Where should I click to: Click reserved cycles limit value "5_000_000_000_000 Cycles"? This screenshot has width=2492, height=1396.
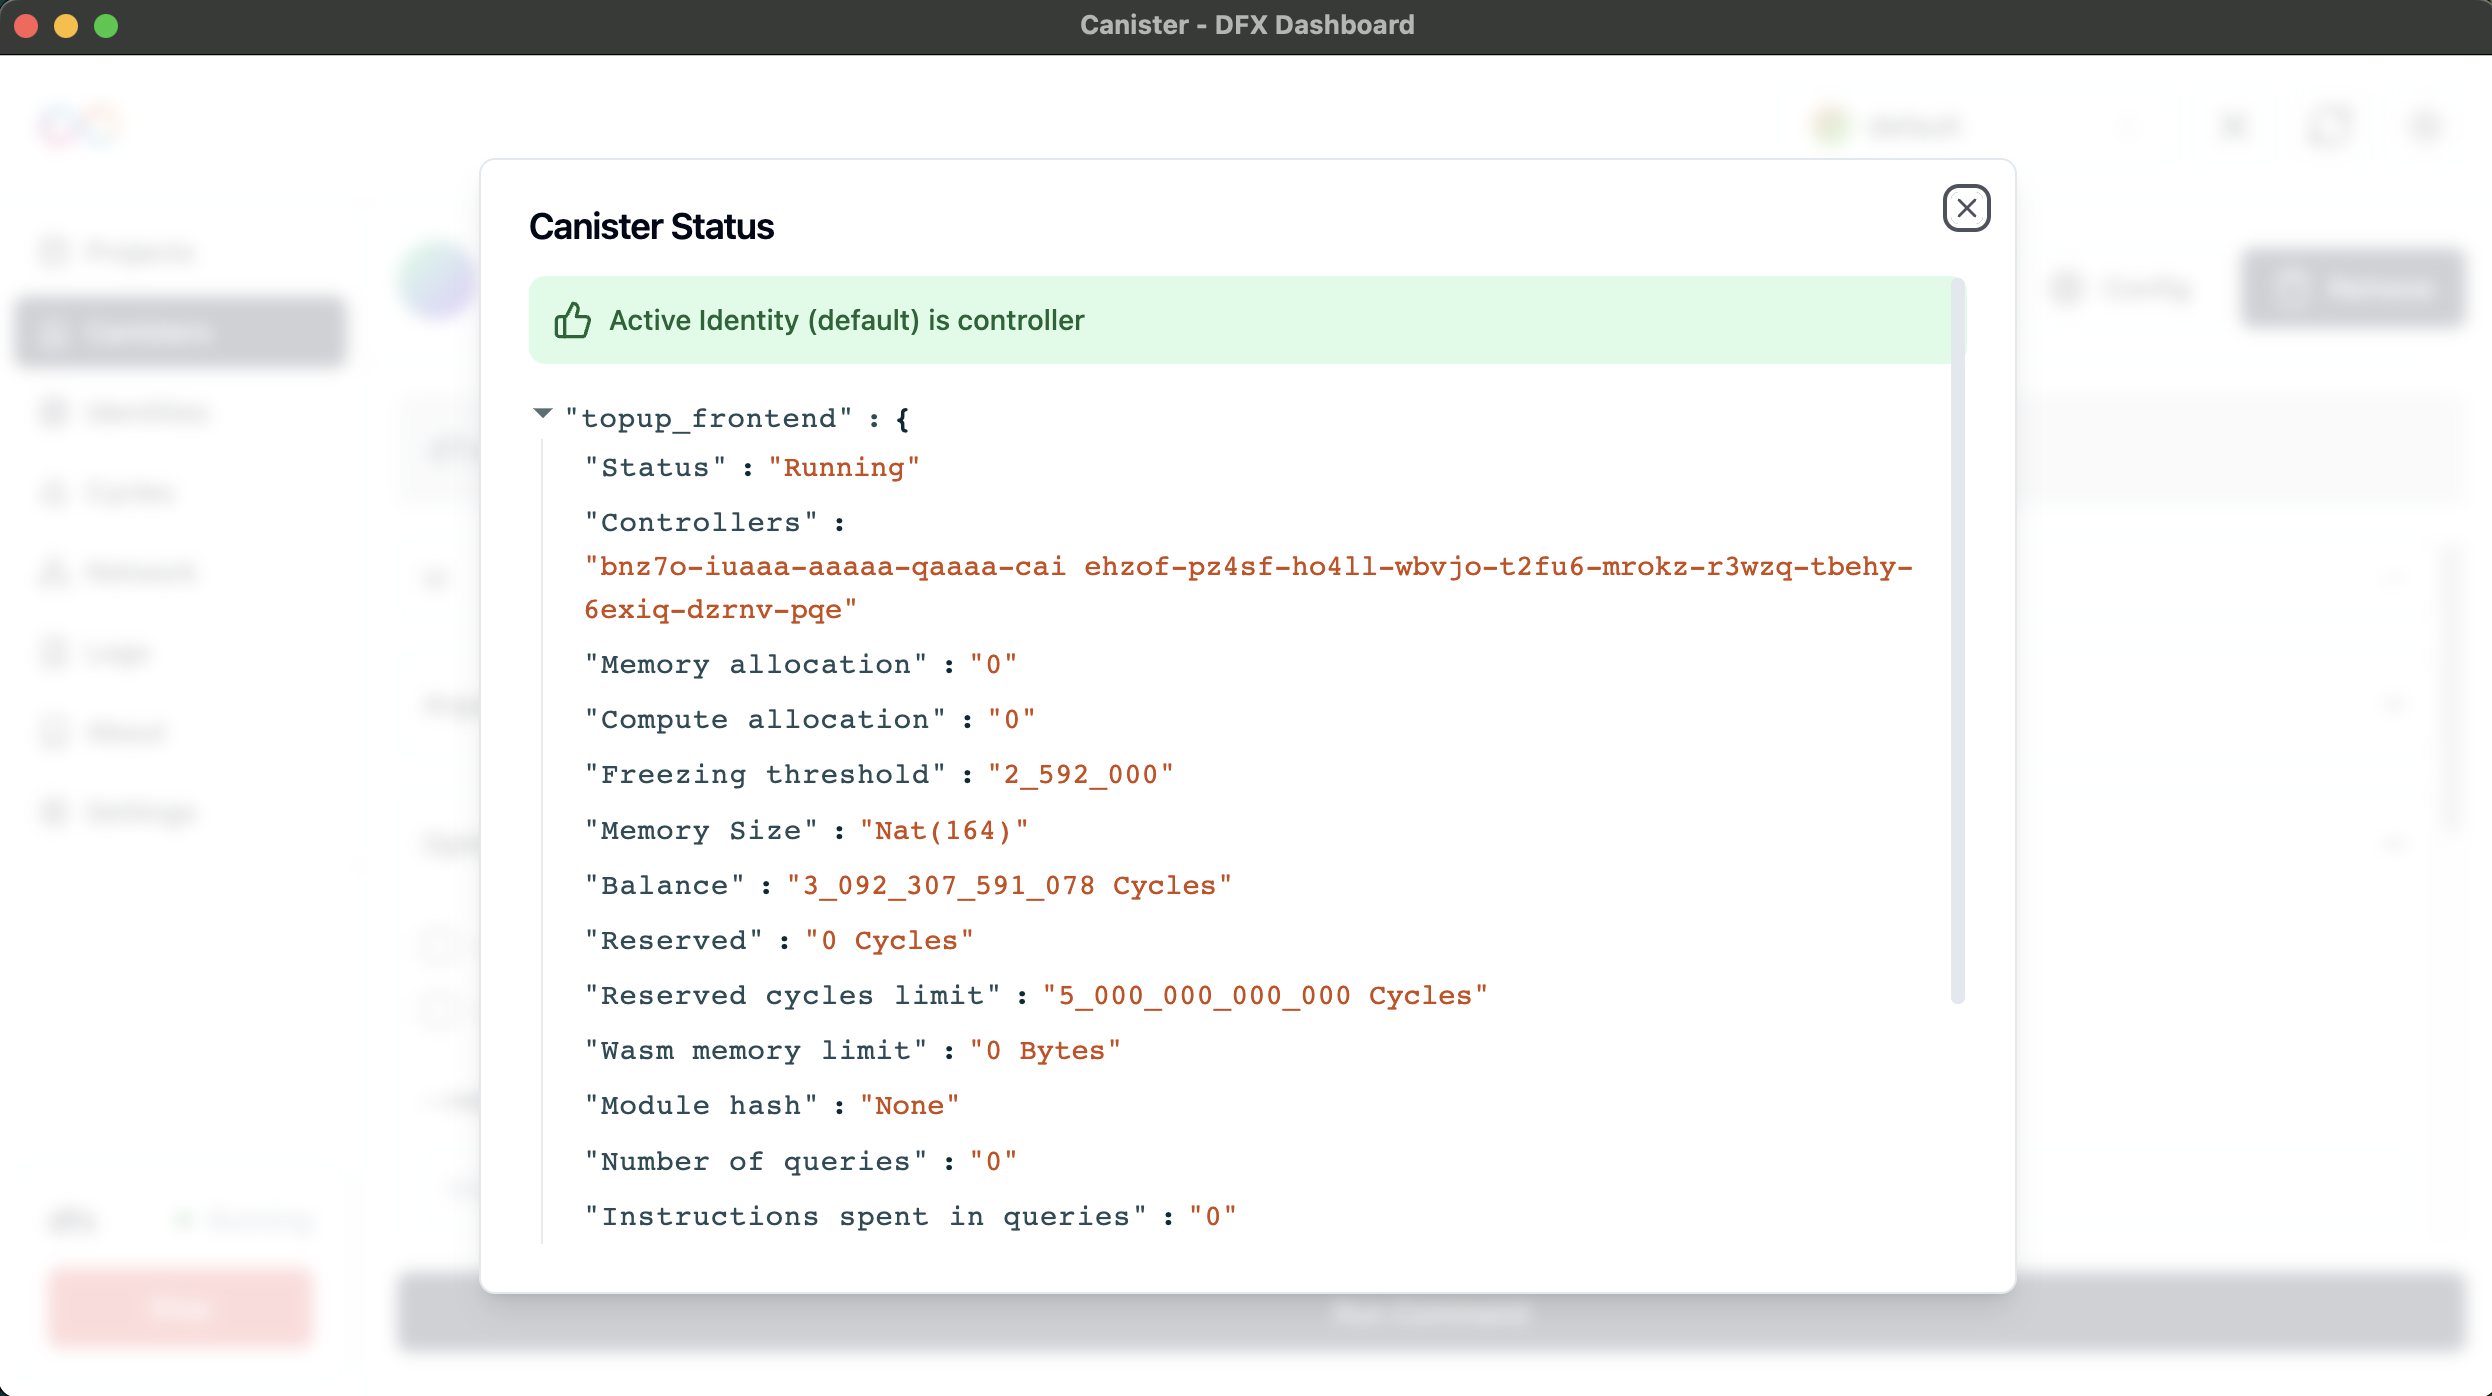coord(1265,996)
